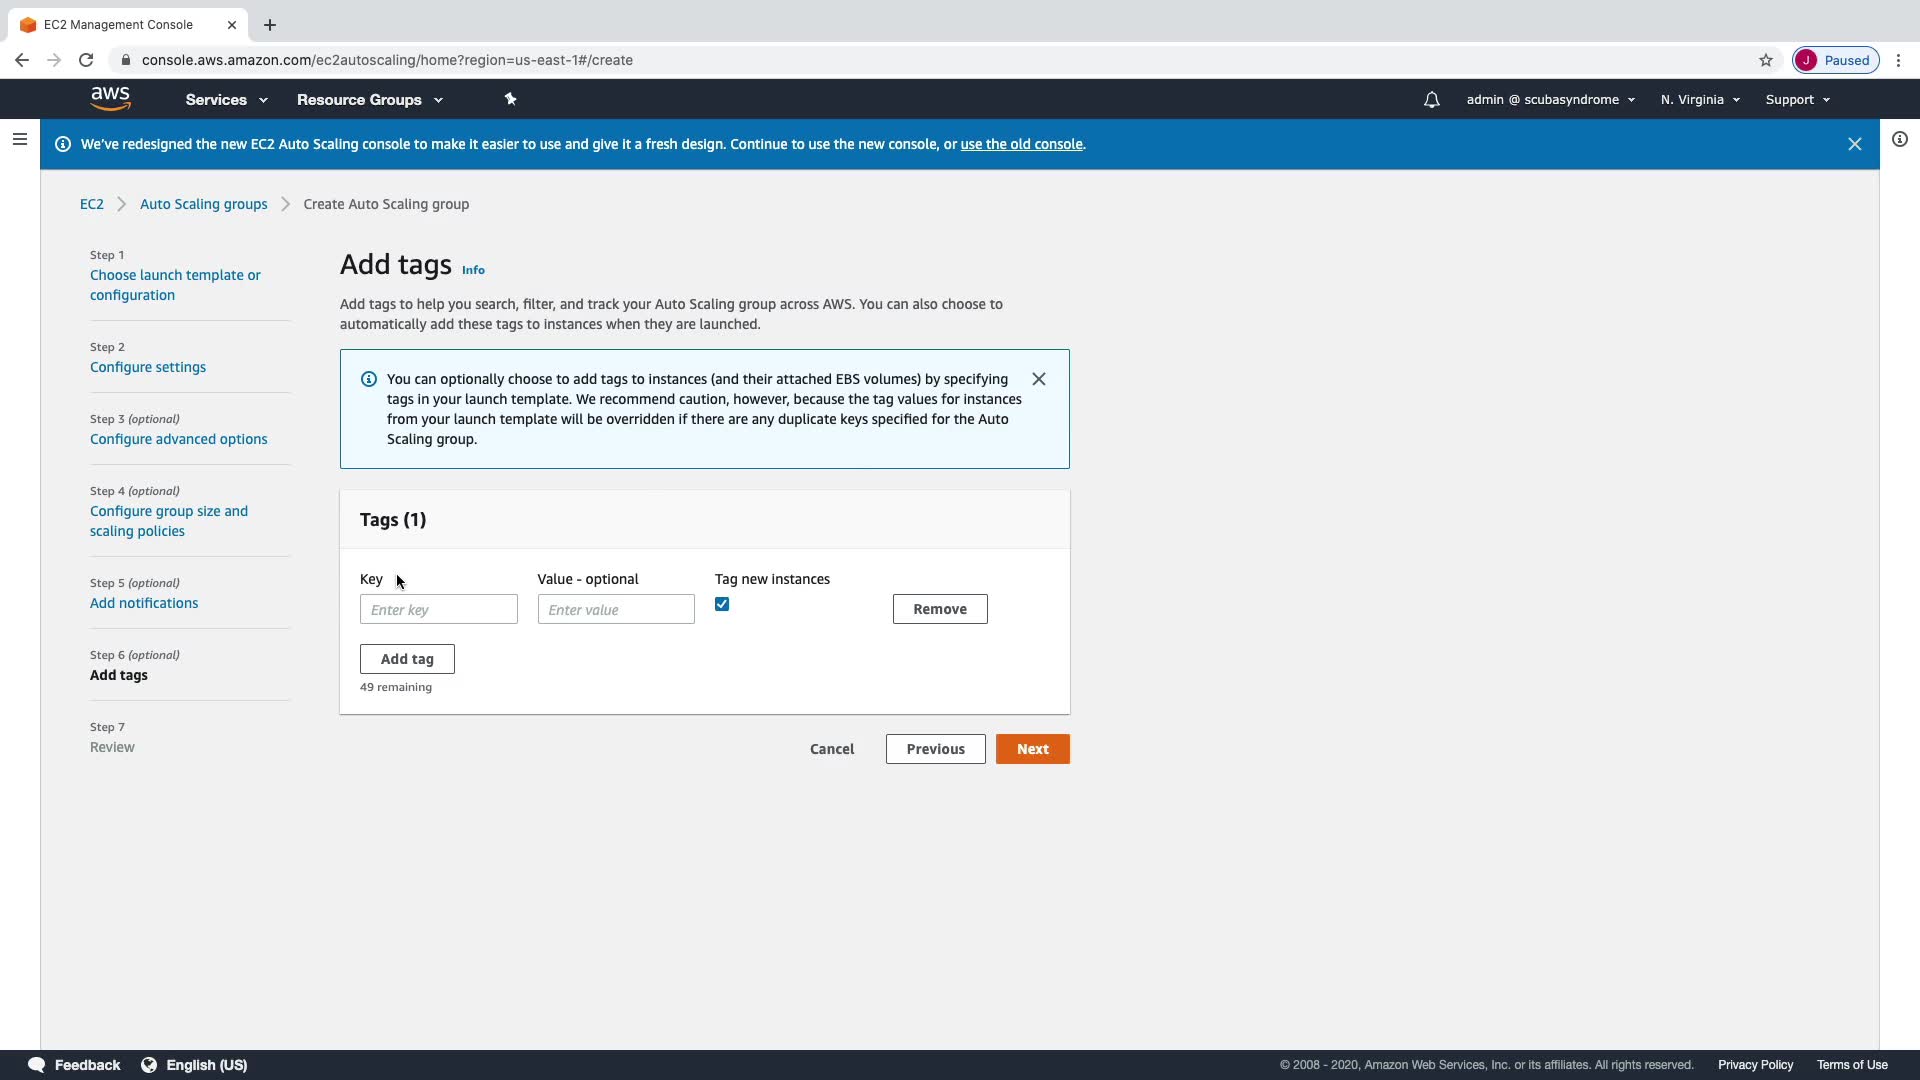Dismiss the blue redesigned console banner

point(1854,144)
